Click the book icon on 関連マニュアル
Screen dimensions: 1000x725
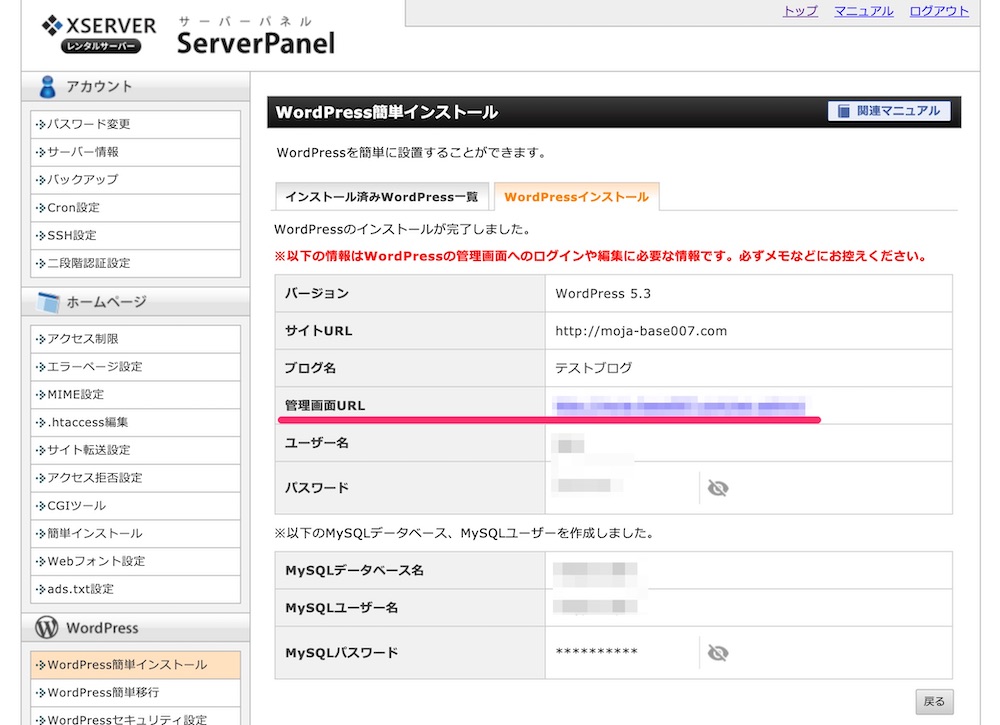[843, 111]
